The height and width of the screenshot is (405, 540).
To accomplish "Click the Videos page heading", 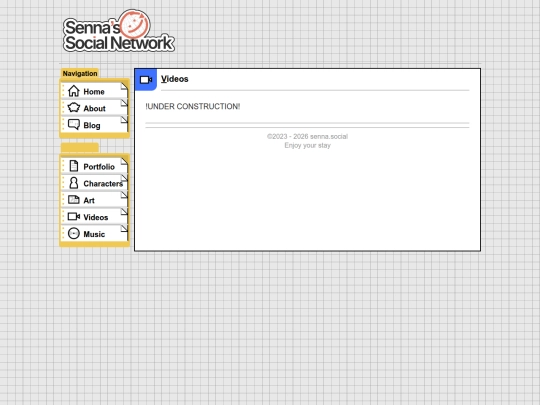I will [175, 79].
